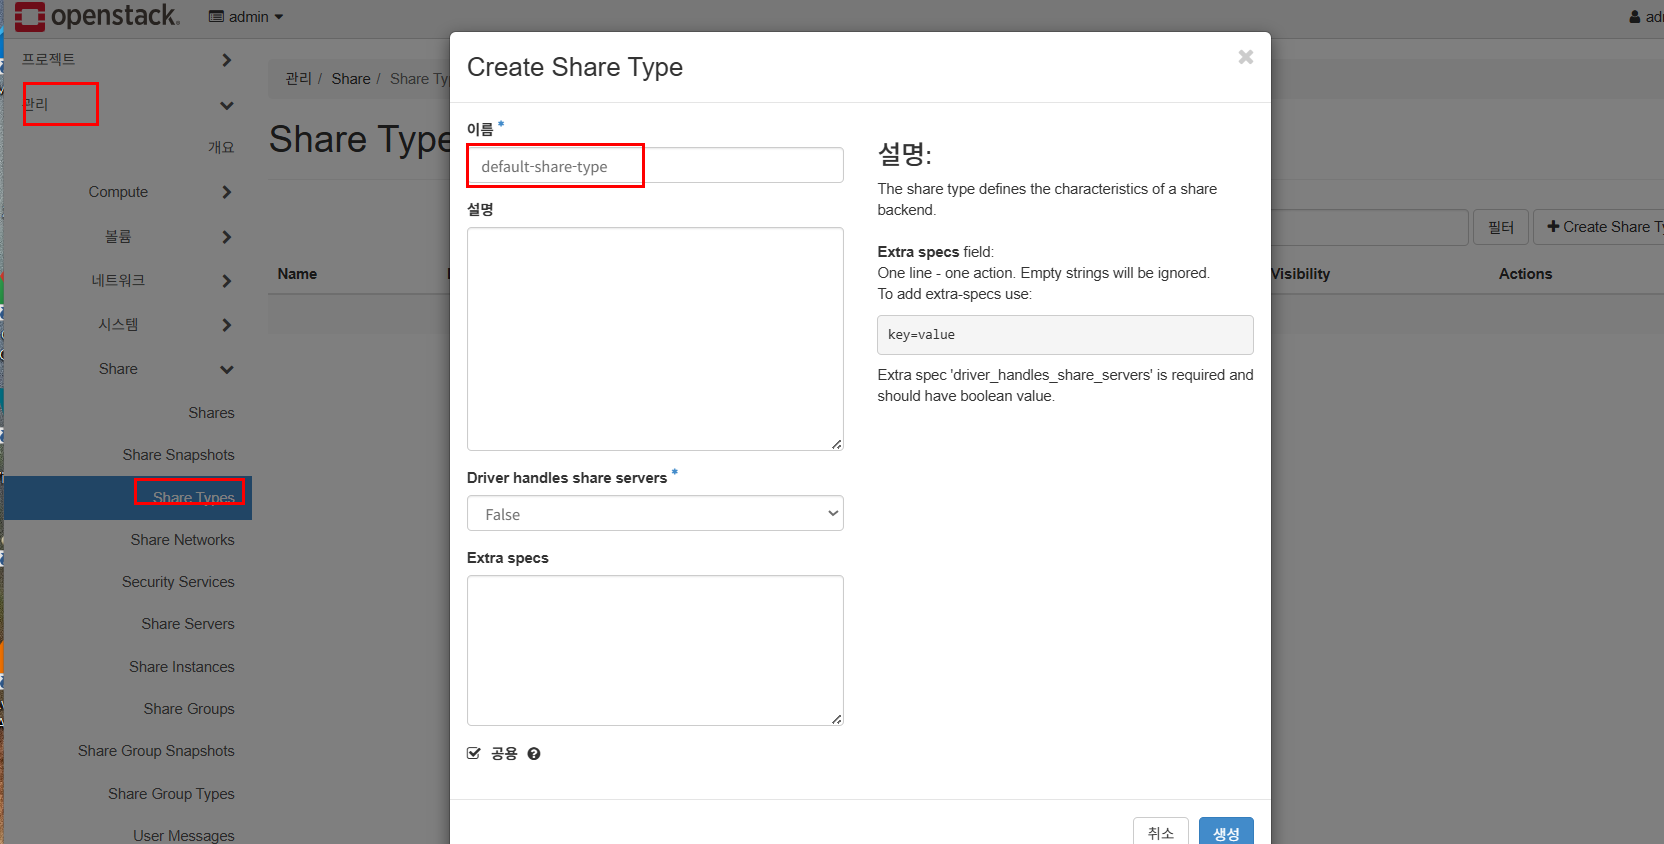
Task: Click the OpenStack logo icon
Action: [x=30, y=17]
